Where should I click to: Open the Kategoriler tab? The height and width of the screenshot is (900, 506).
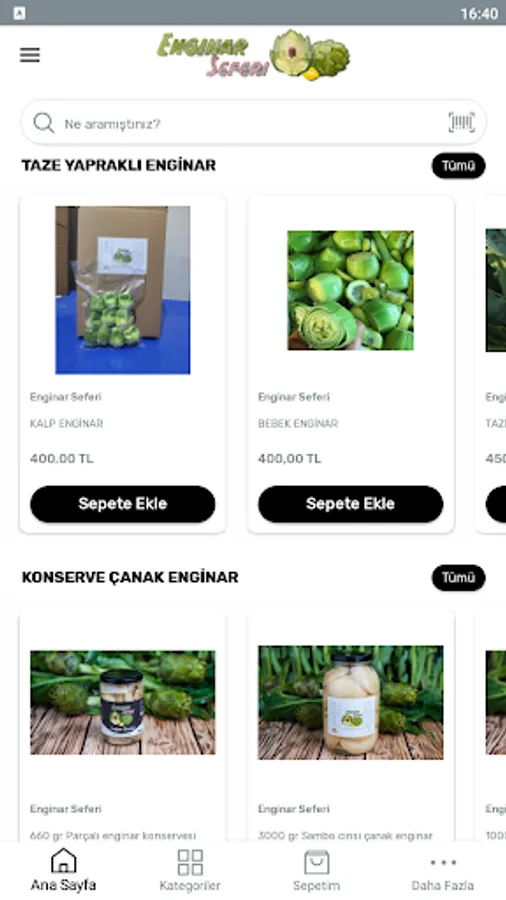pyautogui.click(x=190, y=870)
